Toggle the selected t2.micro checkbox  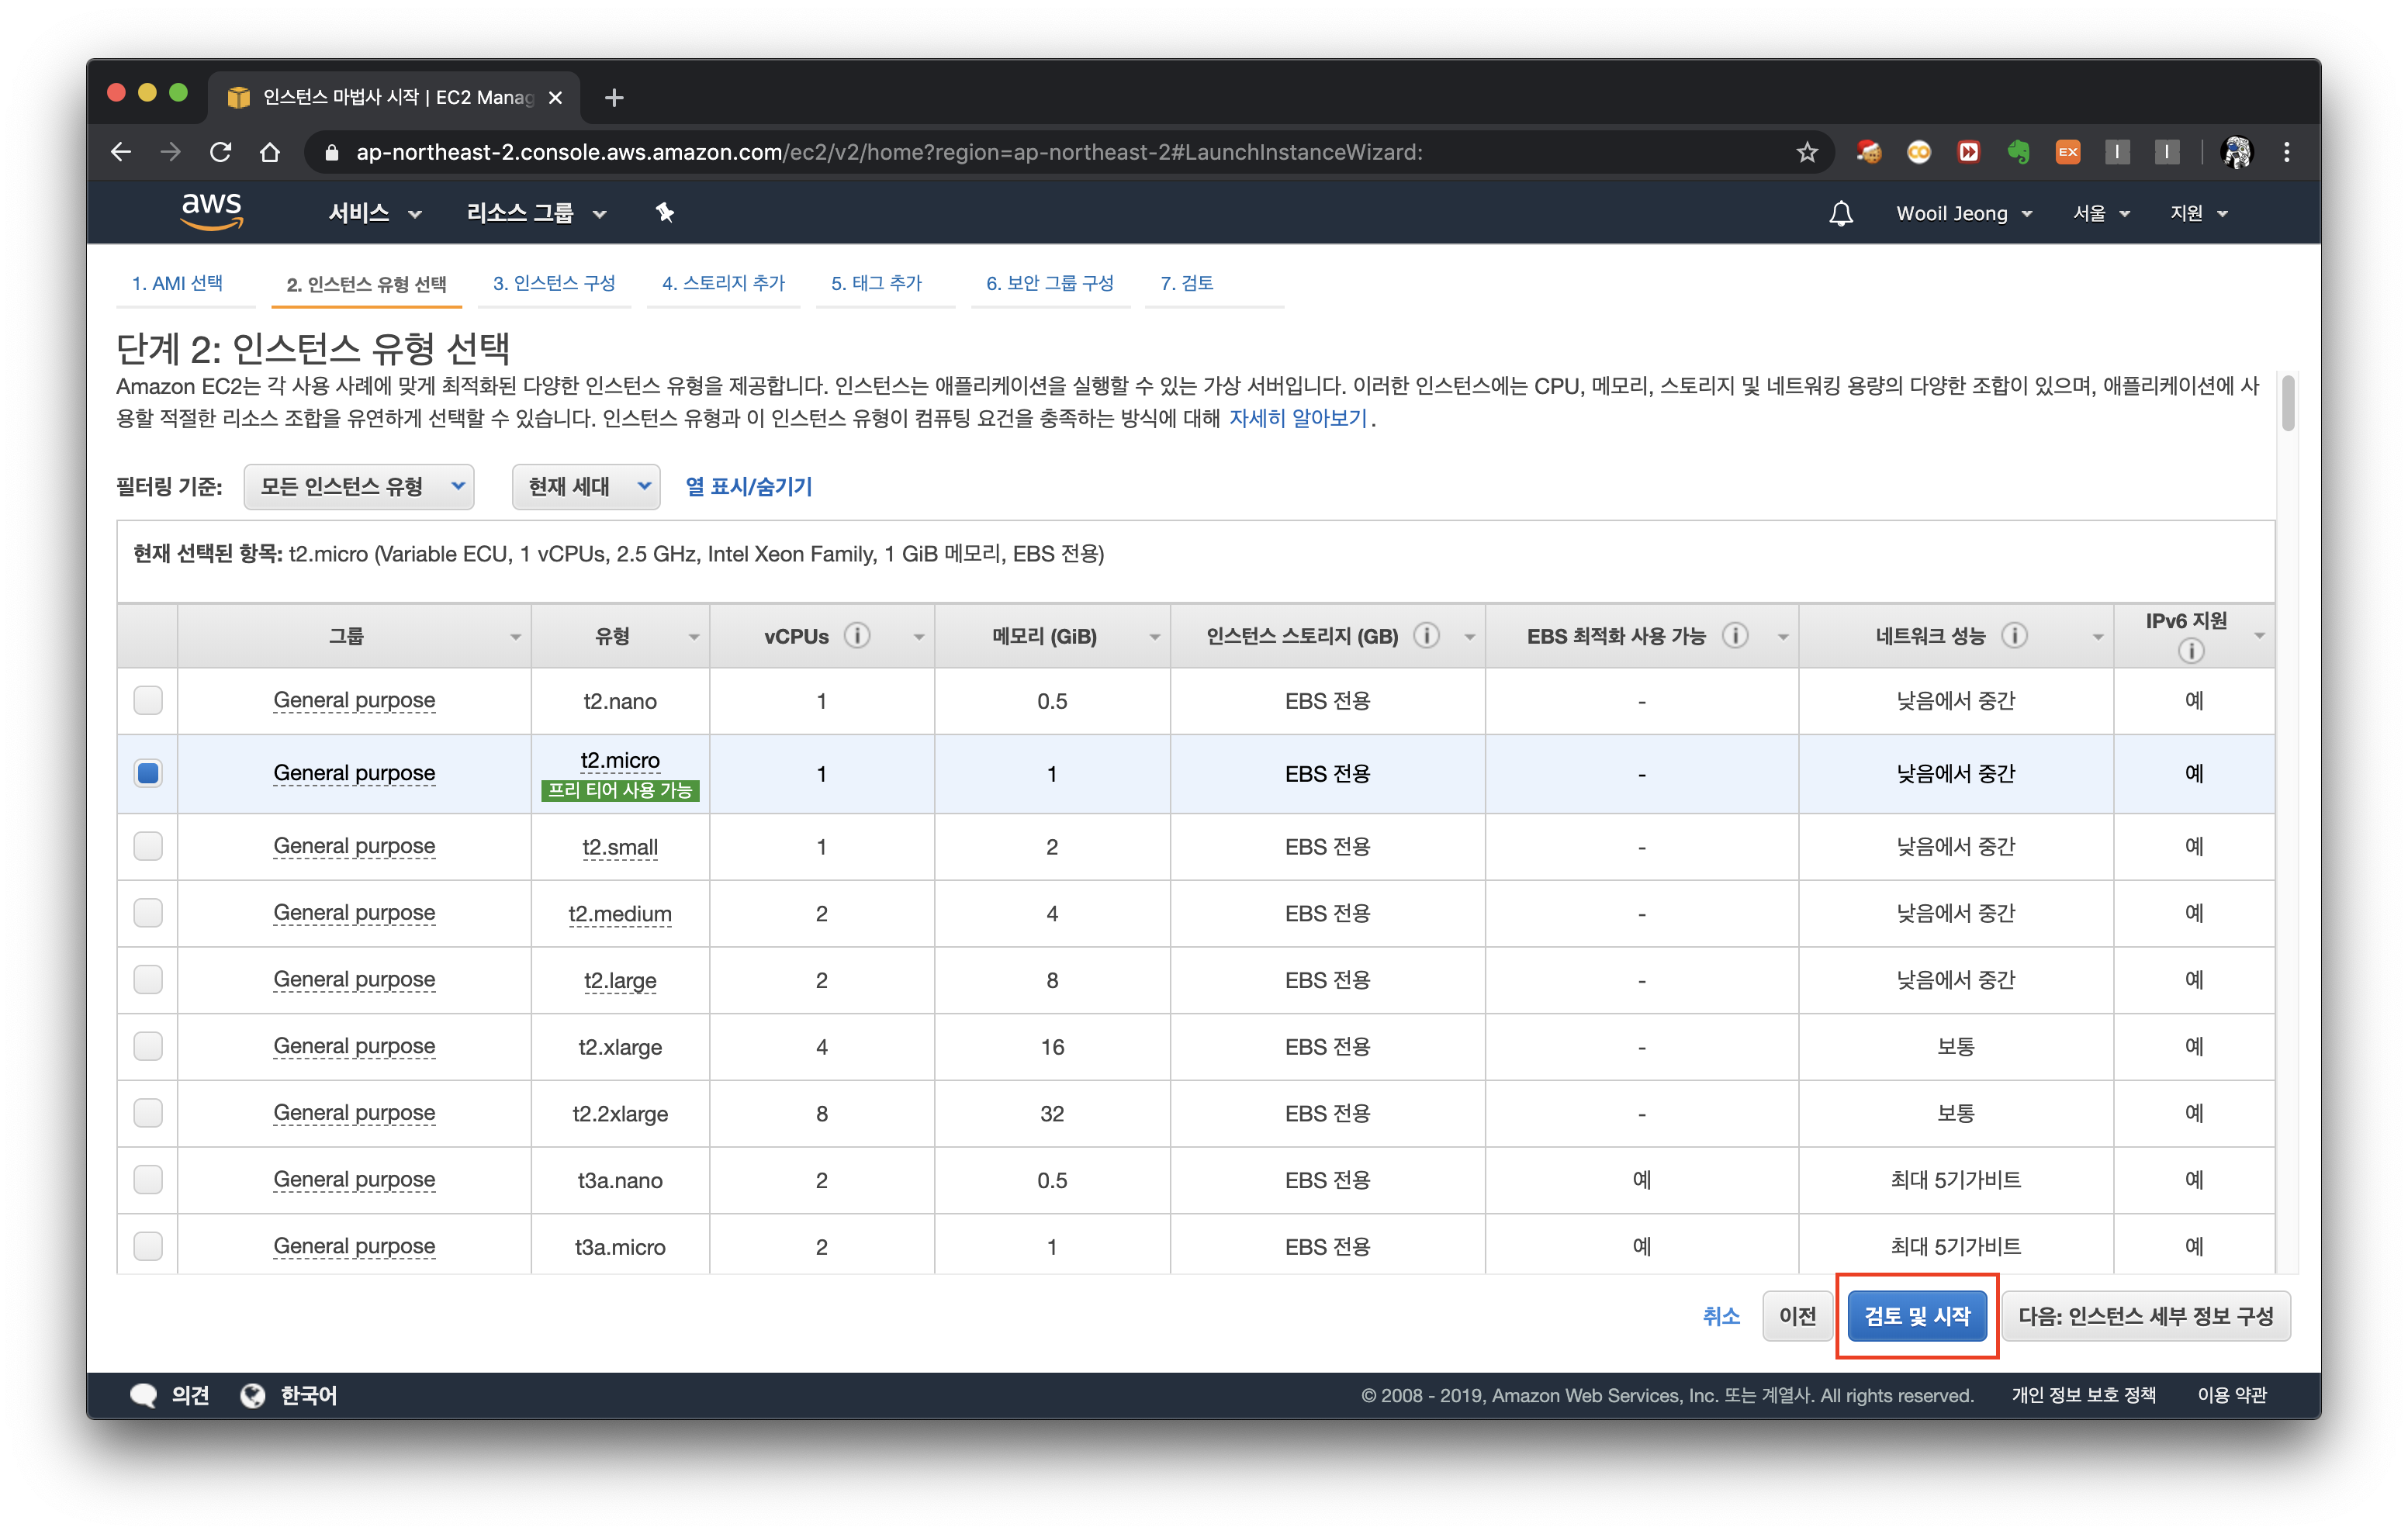click(148, 773)
